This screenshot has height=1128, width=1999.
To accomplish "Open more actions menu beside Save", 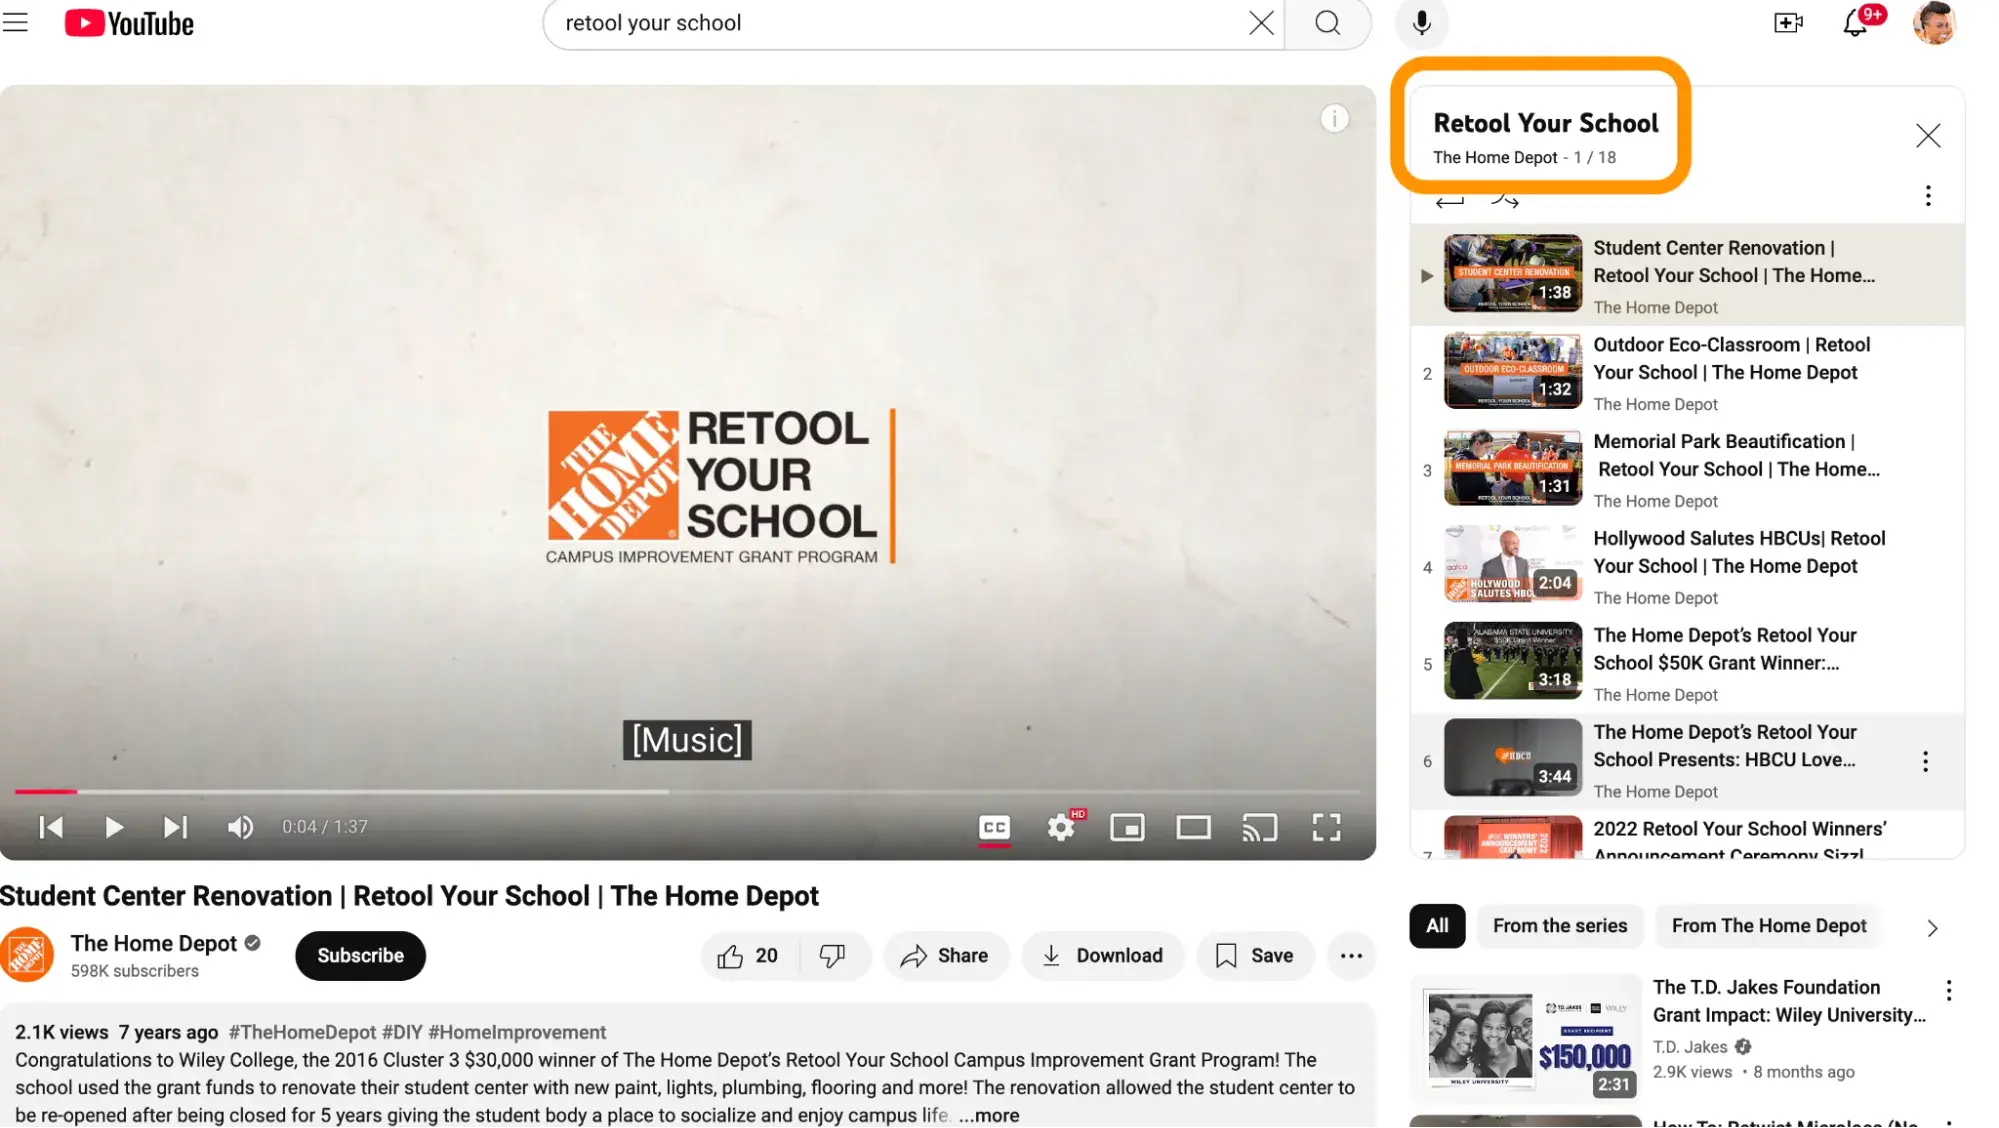I will pos(1351,956).
